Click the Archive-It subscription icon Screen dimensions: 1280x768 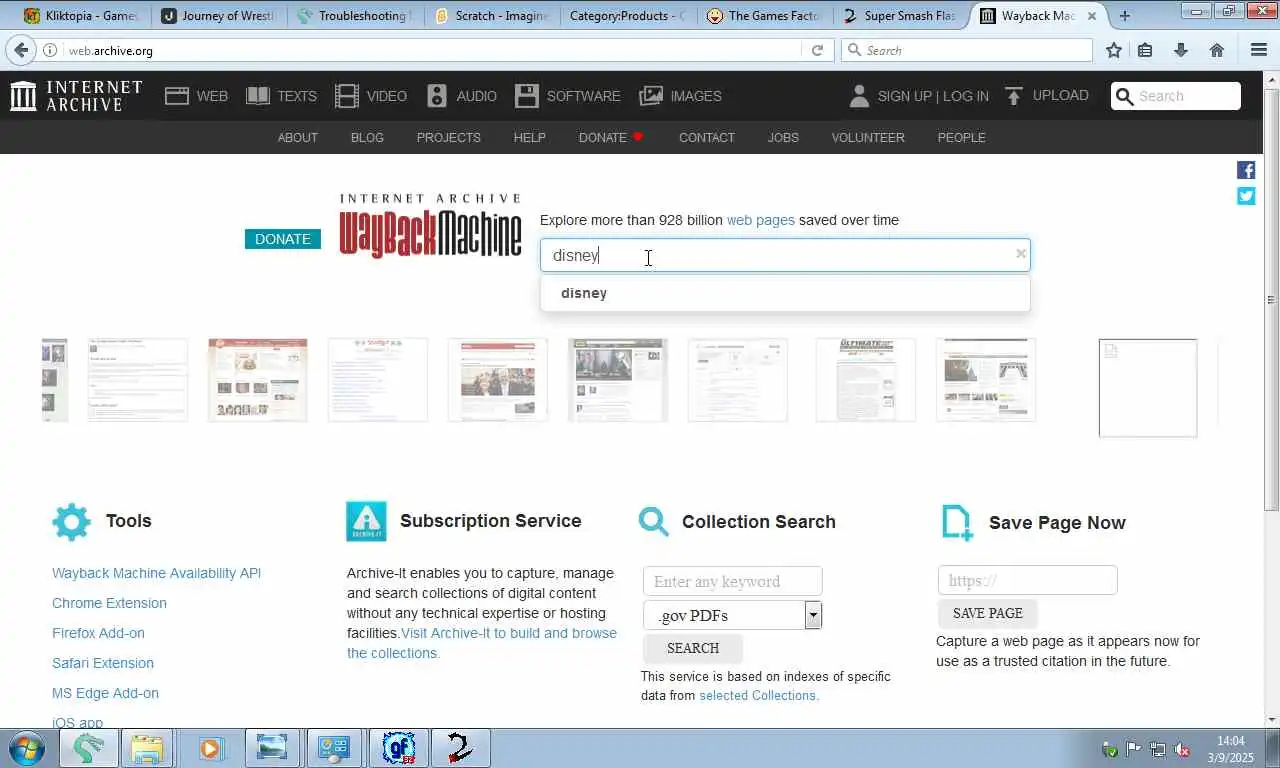366,522
